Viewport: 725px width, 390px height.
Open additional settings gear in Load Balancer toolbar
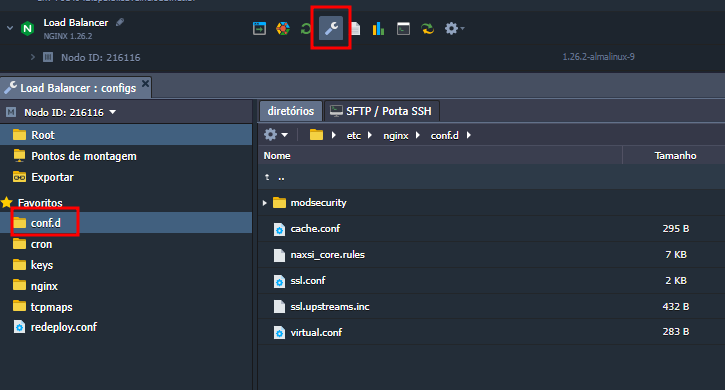454,29
